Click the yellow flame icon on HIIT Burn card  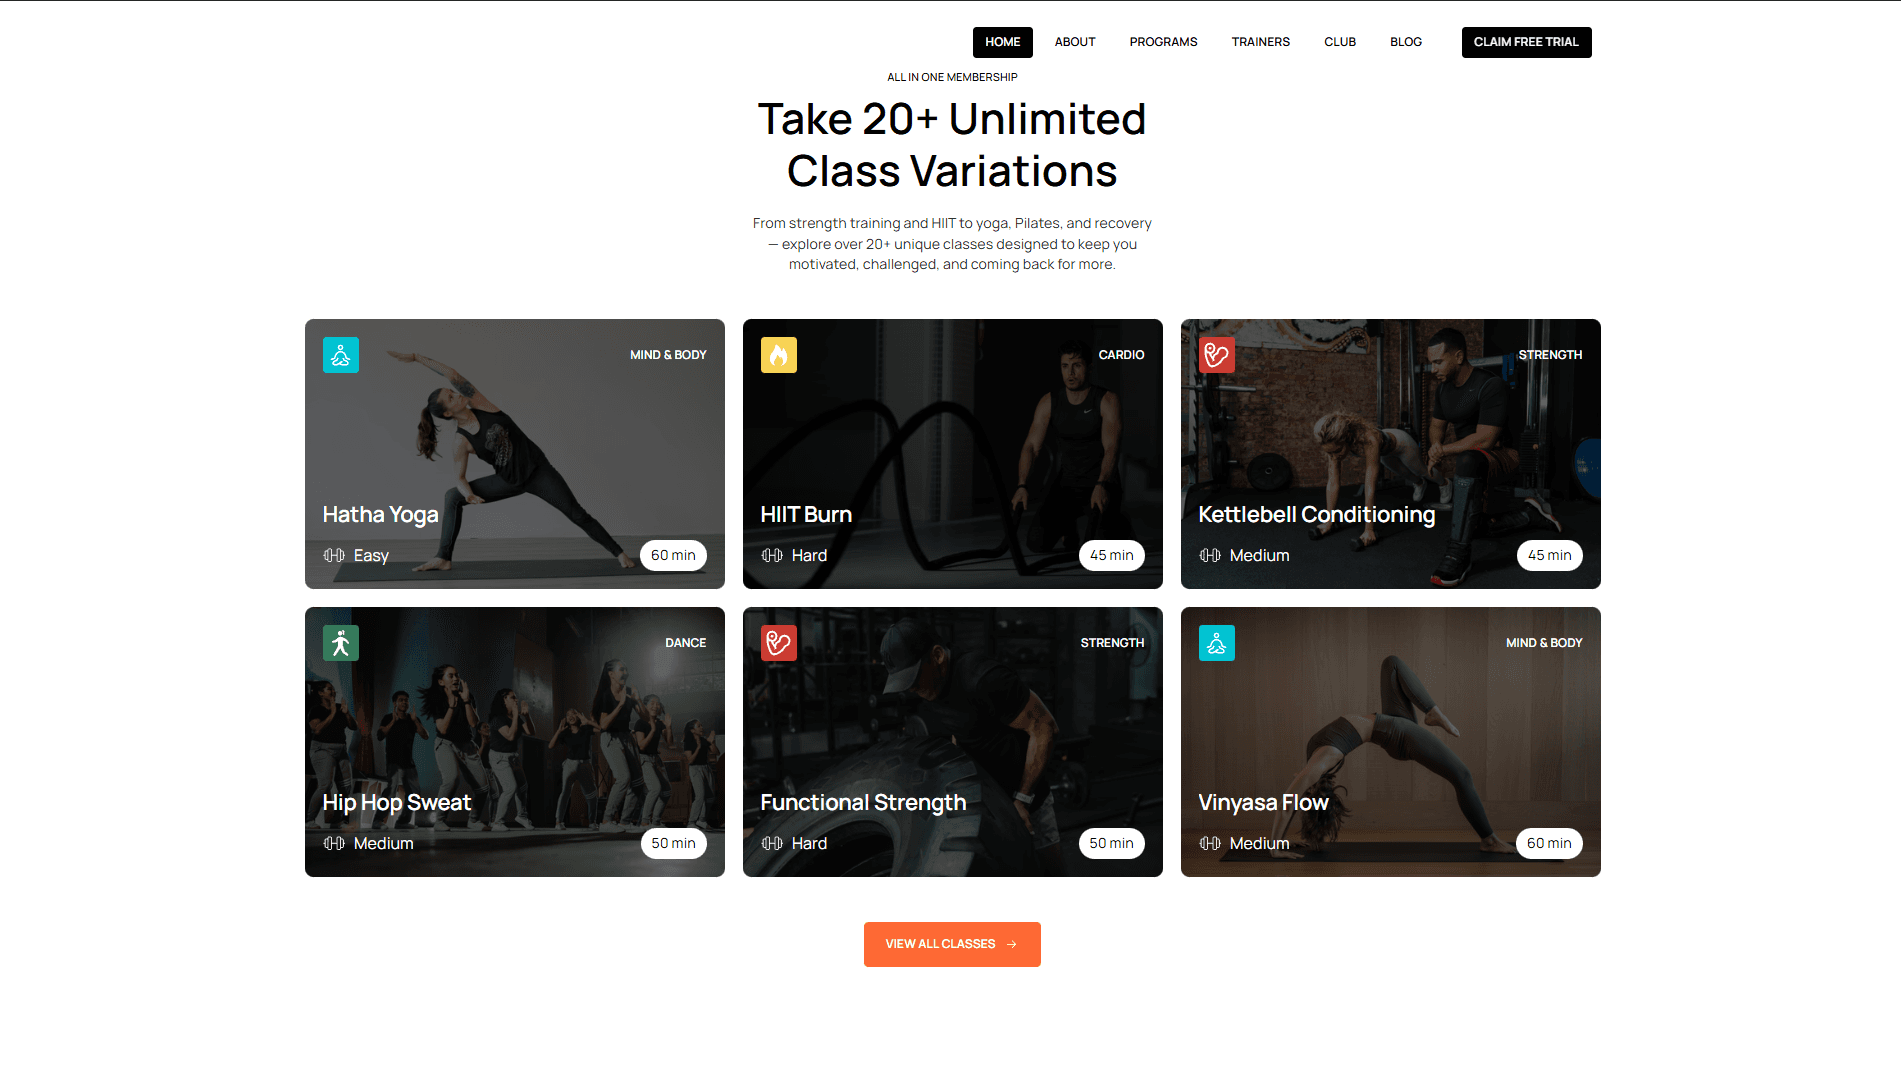[x=779, y=355]
